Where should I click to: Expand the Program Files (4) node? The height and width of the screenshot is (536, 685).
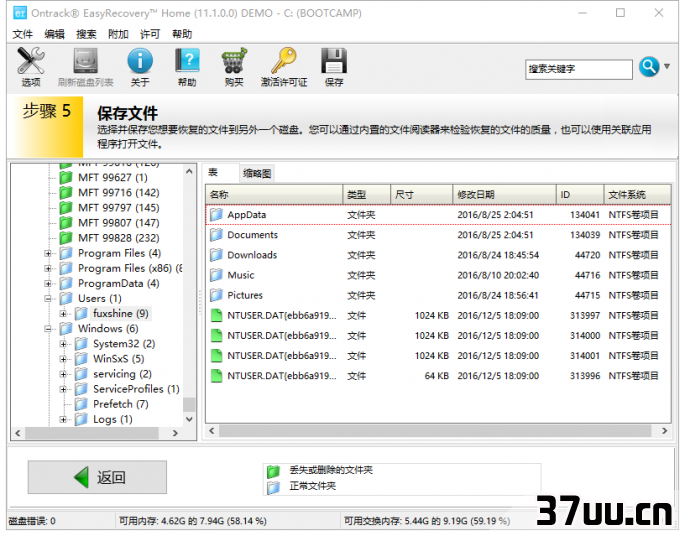point(48,253)
